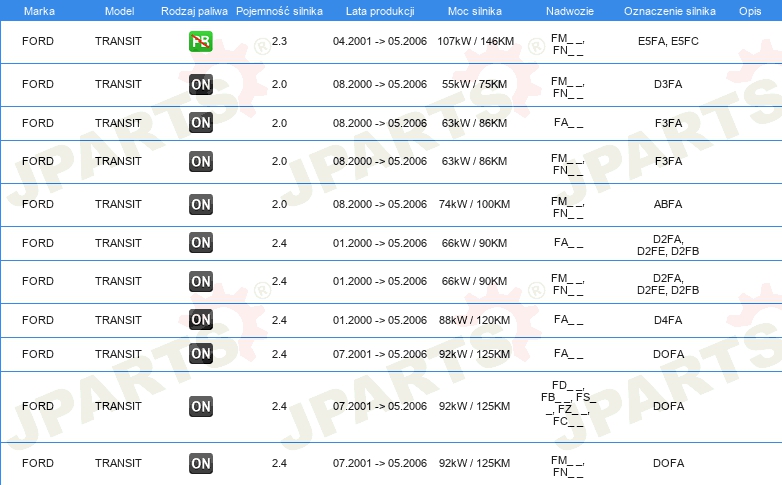The image size is (782, 485).
Task: Click production years 04.2001 -> 05.2006
Action: 380,41
